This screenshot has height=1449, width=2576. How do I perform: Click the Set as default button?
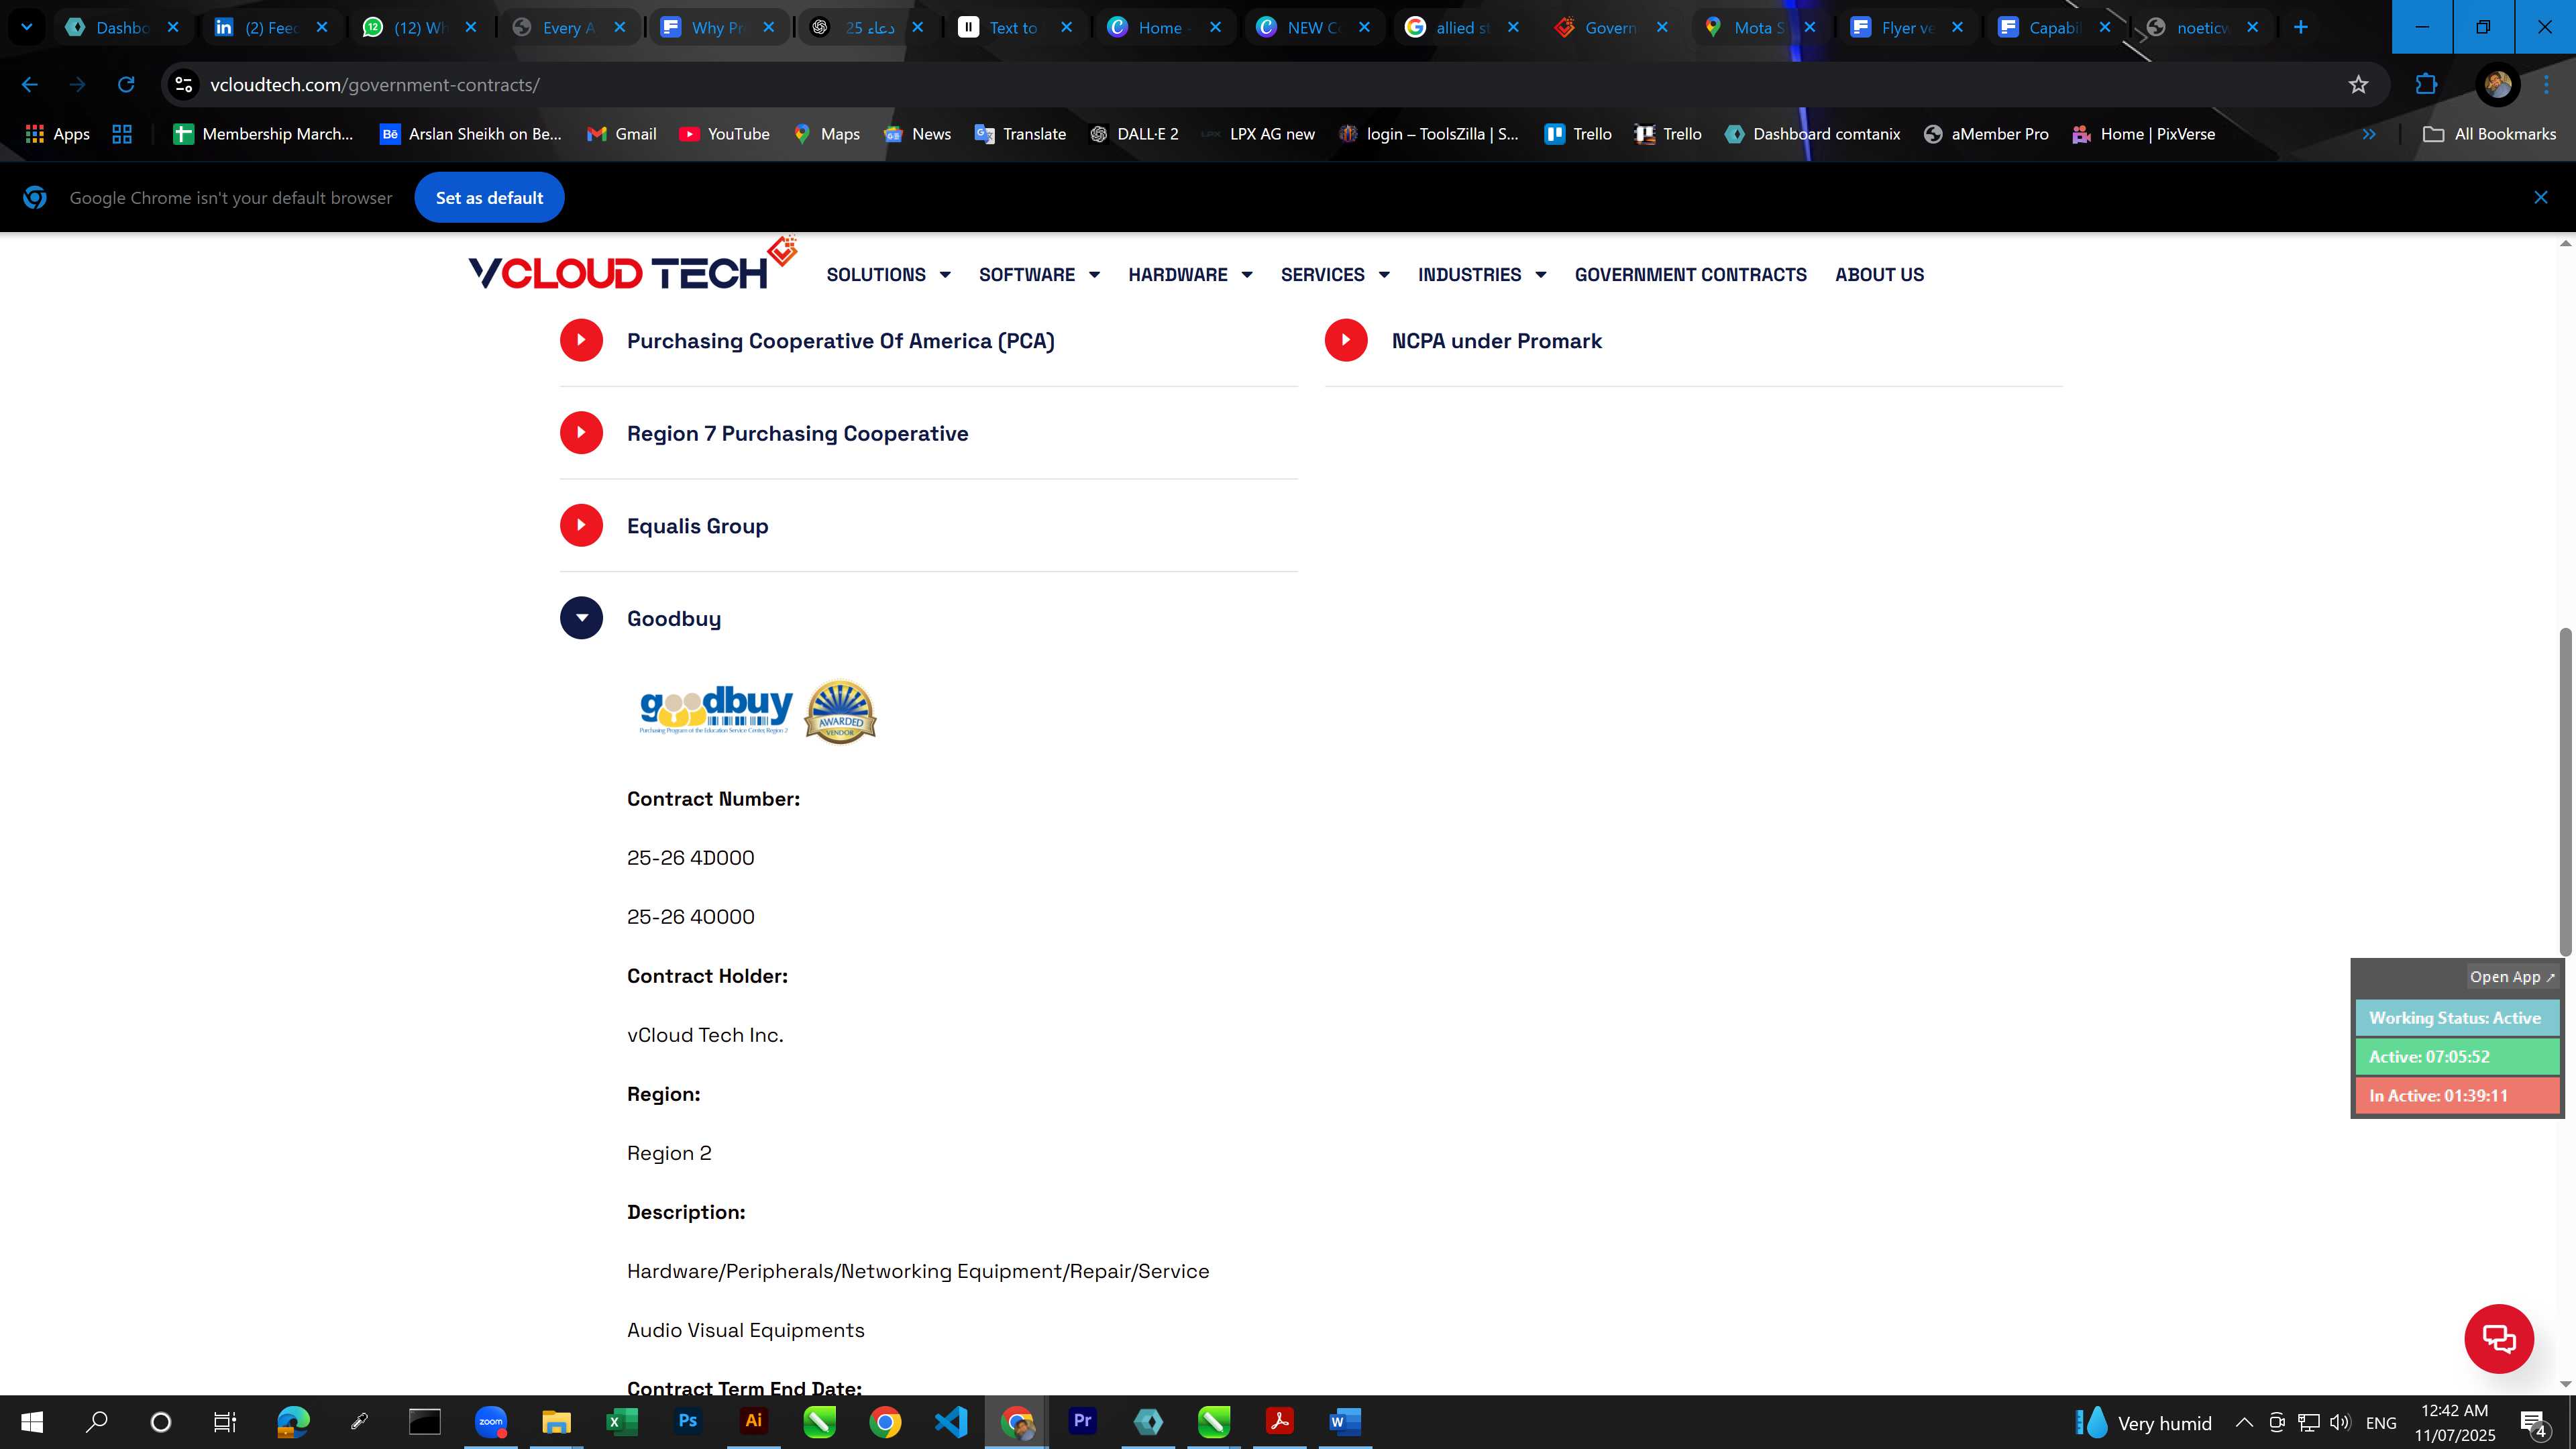coord(489,198)
